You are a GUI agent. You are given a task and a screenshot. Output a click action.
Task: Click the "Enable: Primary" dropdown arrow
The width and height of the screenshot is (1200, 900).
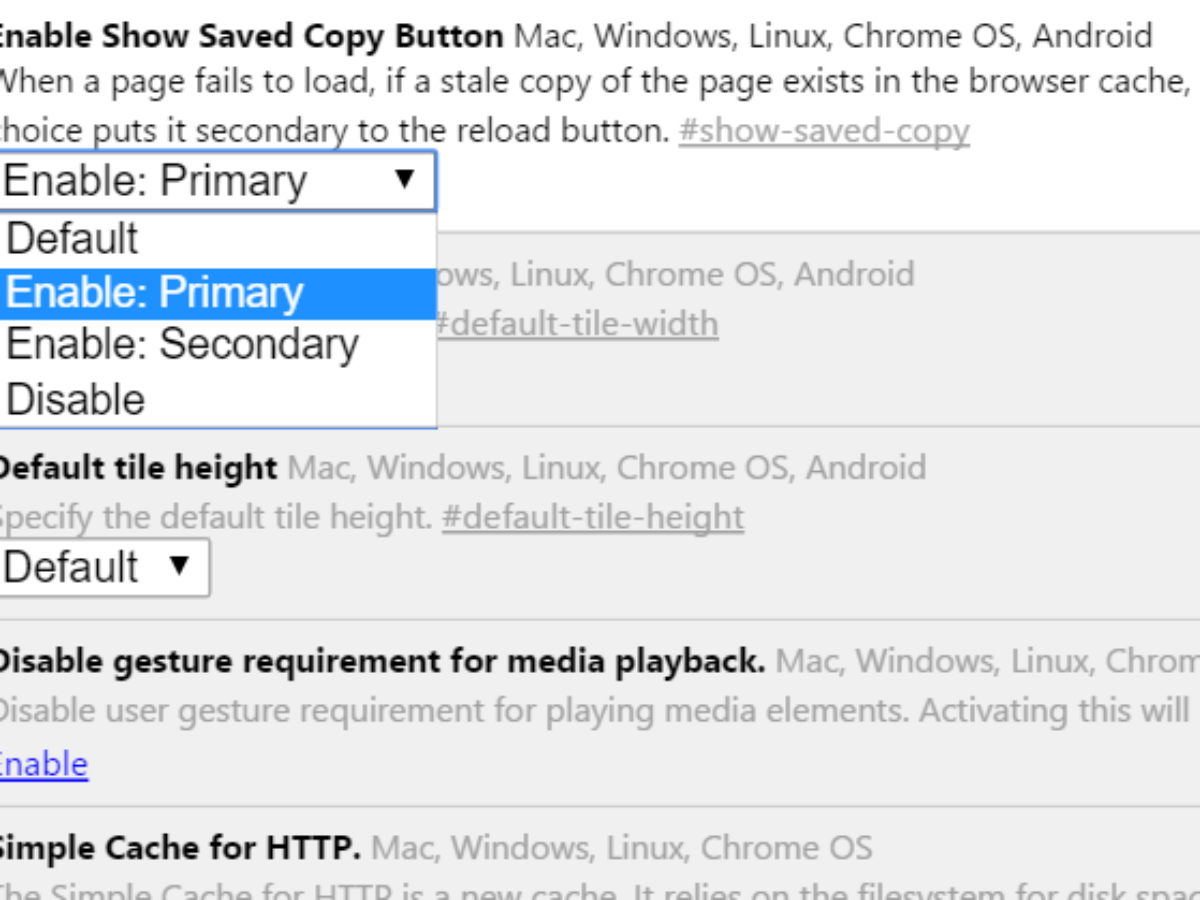tap(404, 180)
